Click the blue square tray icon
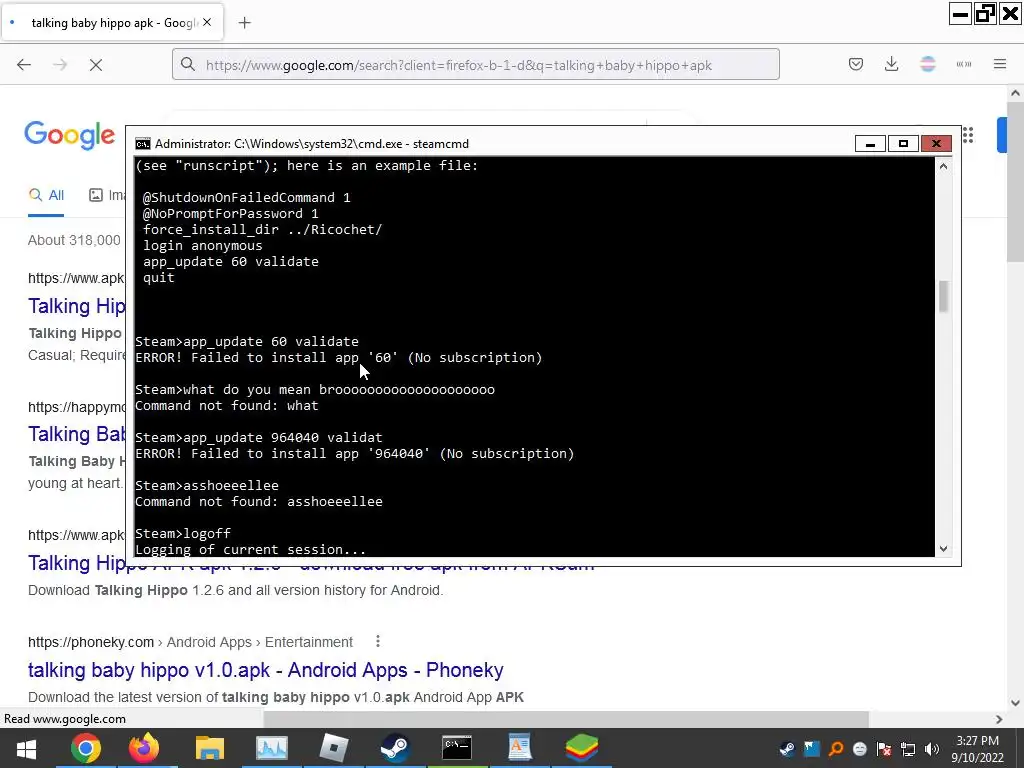 tap(812, 749)
